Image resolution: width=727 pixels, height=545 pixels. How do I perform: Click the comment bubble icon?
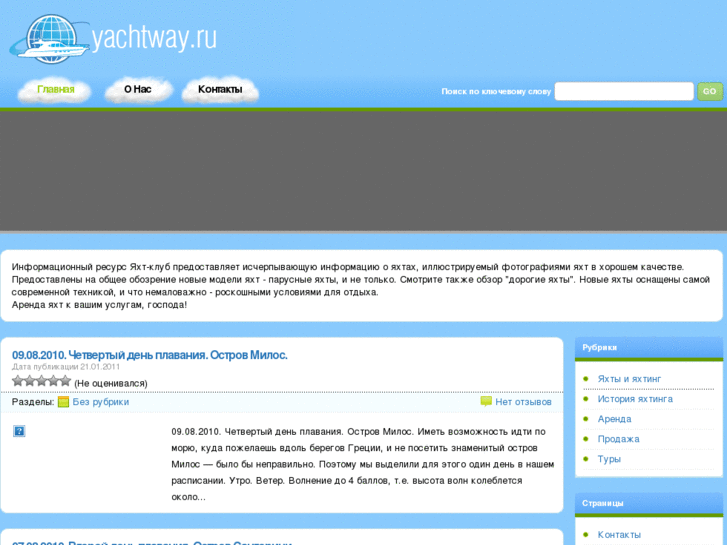(x=486, y=402)
